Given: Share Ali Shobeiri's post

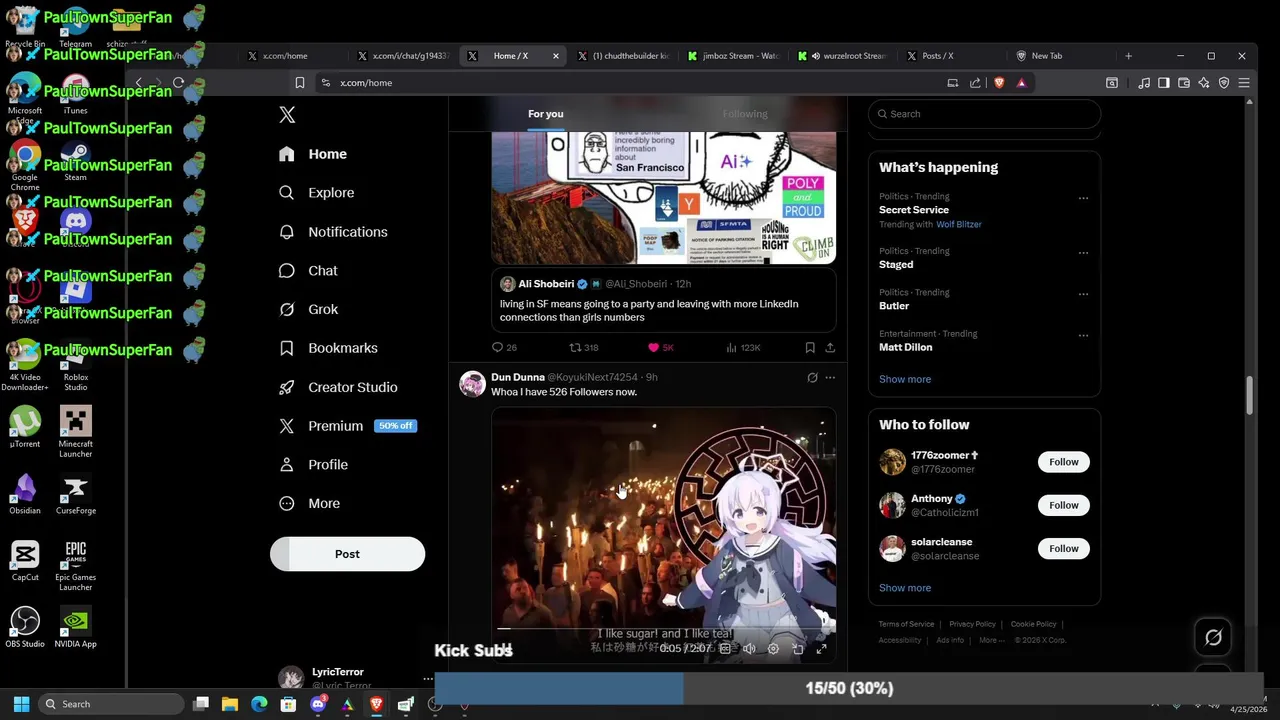Looking at the screenshot, I should pos(830,348).
